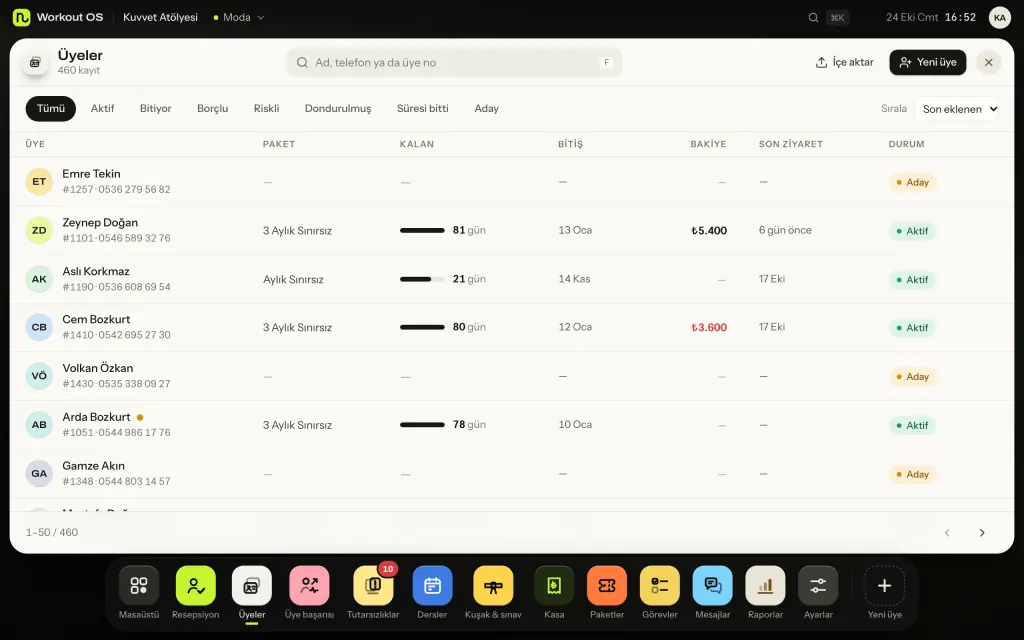Click Cem Bozkurt's red ₺3.600 balance
Image resolution: width=1024 pixels, height=640 pixels.
(x=709, y=327)
